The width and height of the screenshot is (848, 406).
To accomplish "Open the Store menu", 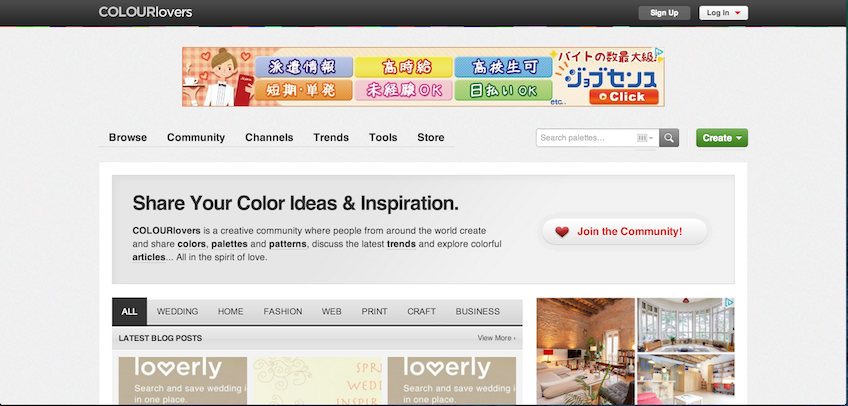I will [x=430, y=137].
